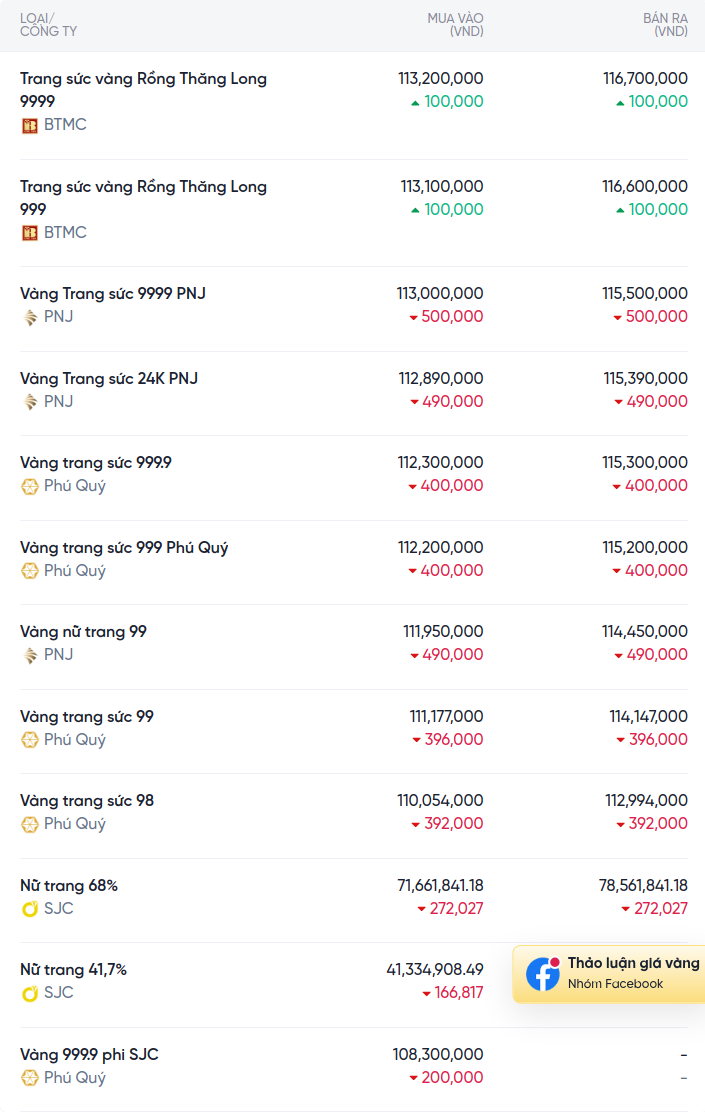Select Vàng trang sức 98 row title
This screenshot has height=1112, width=705.
(x=87, y=801)
